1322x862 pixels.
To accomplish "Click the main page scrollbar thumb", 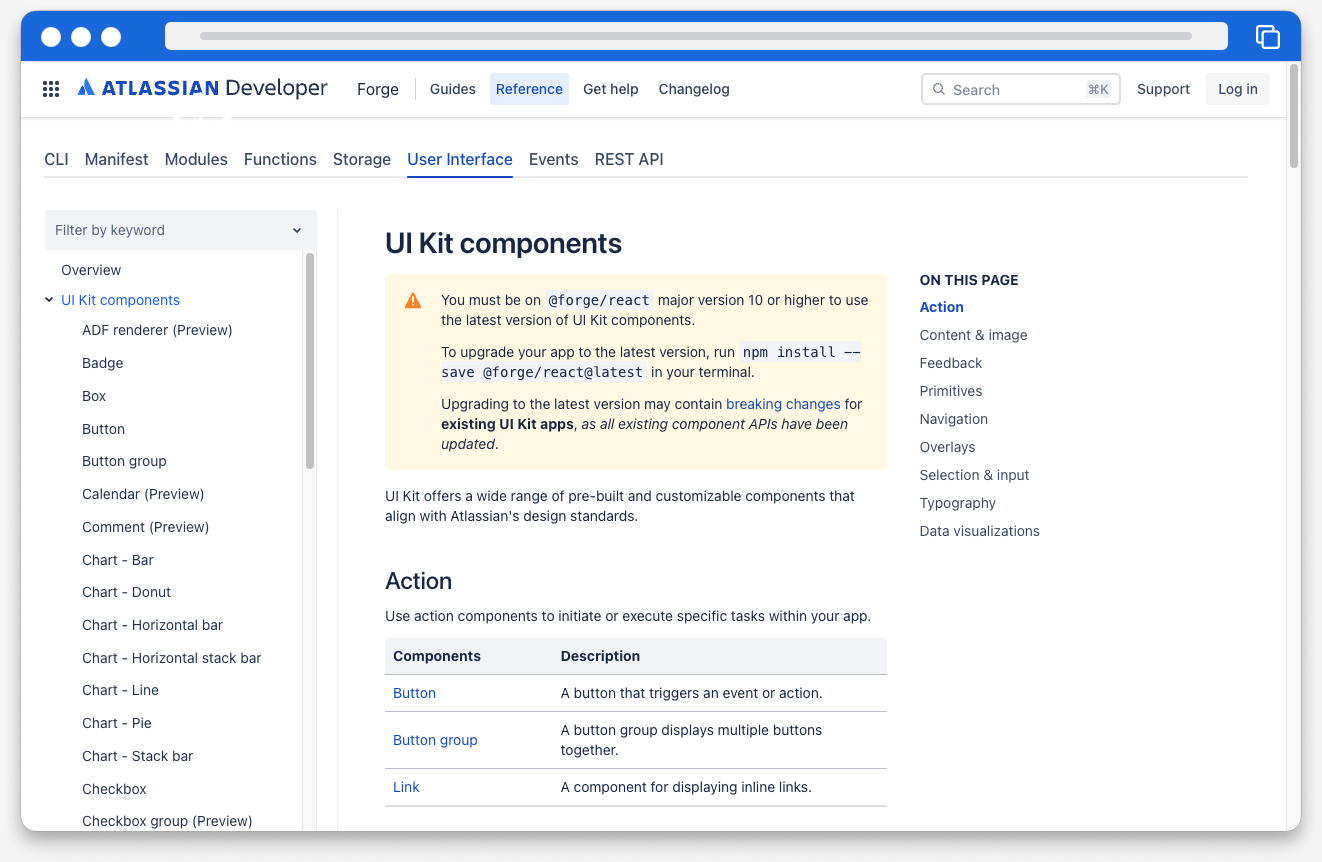I will 1294,115.
